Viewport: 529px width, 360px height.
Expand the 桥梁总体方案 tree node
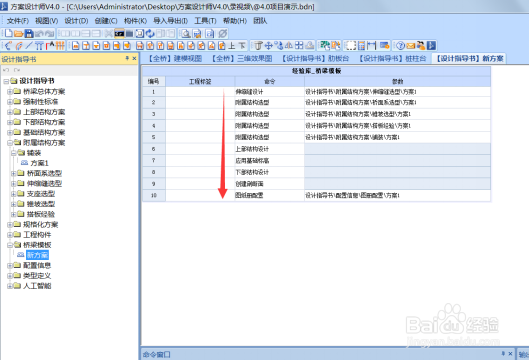10,91
